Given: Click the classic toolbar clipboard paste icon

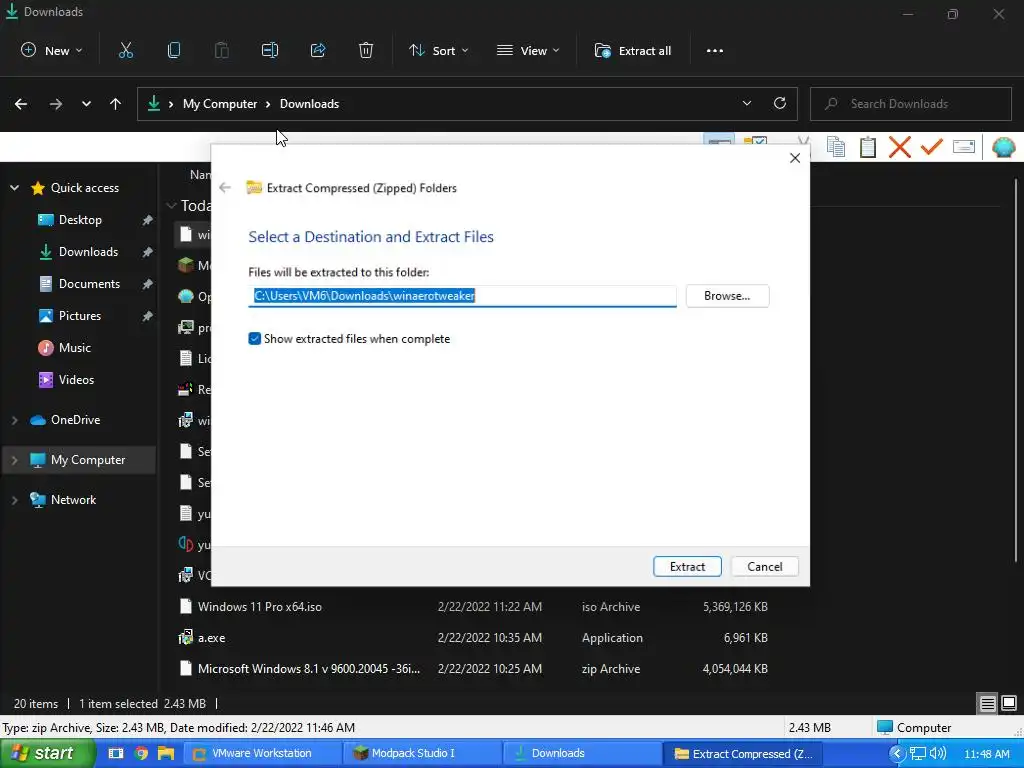Looking at the screenshot, I should (868, 147).
